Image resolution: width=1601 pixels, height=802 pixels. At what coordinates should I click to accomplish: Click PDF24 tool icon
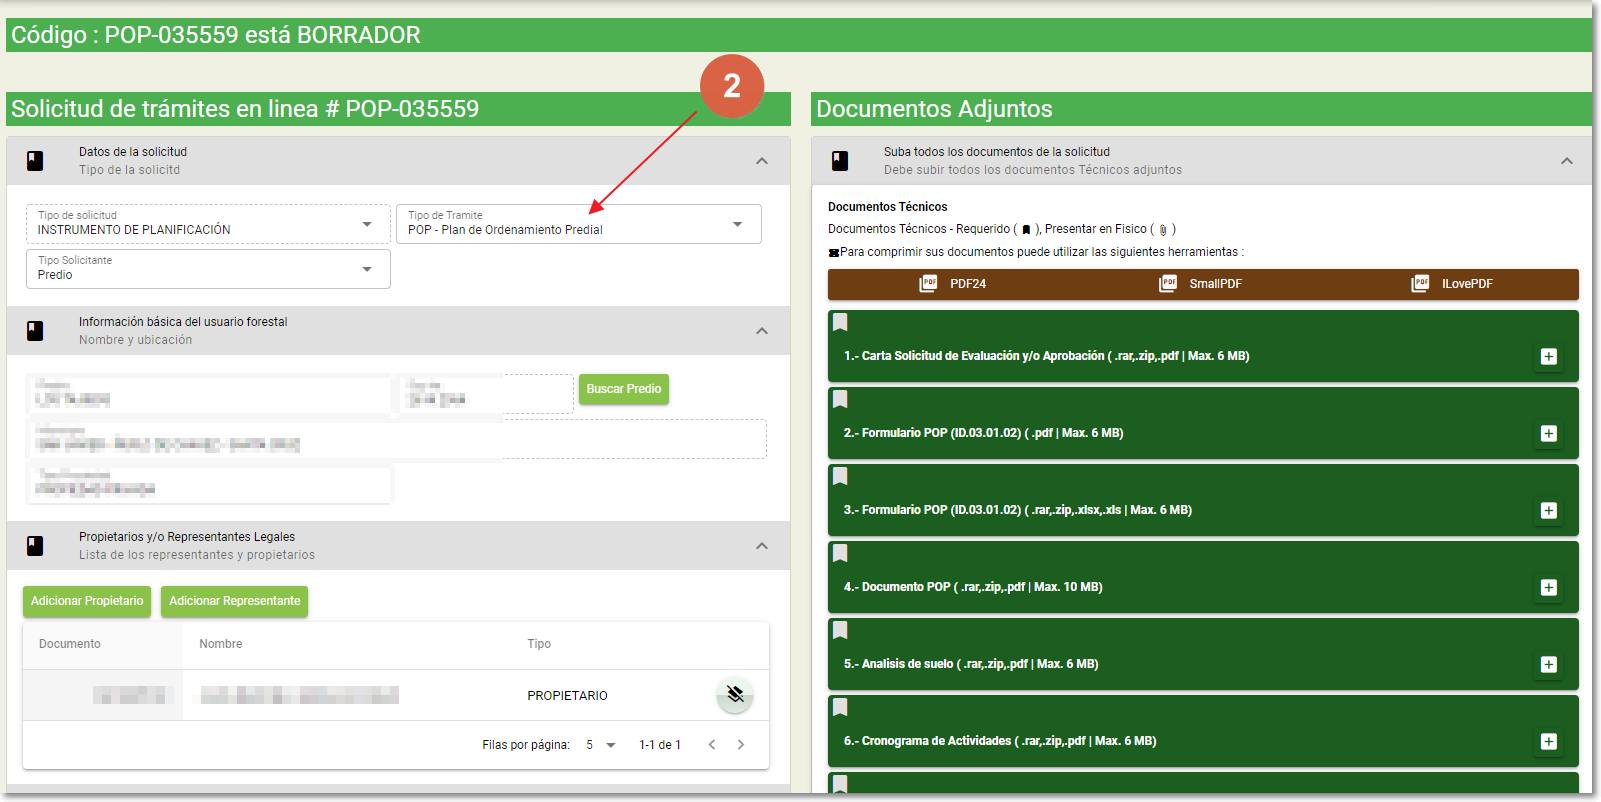[929, 284]
